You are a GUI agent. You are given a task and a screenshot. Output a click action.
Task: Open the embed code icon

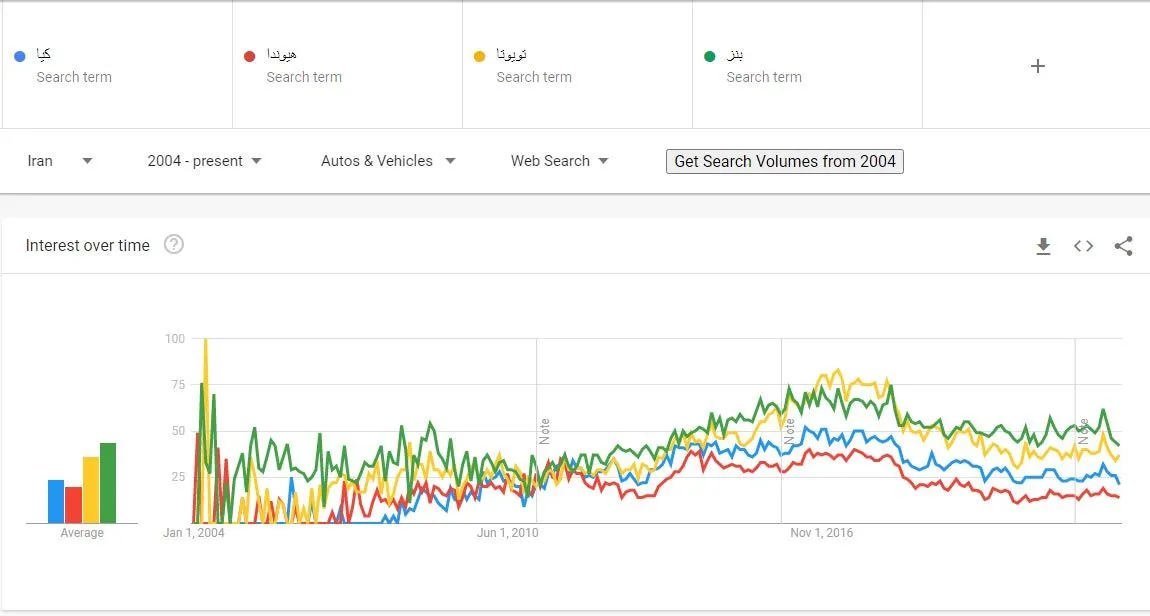1083,246
